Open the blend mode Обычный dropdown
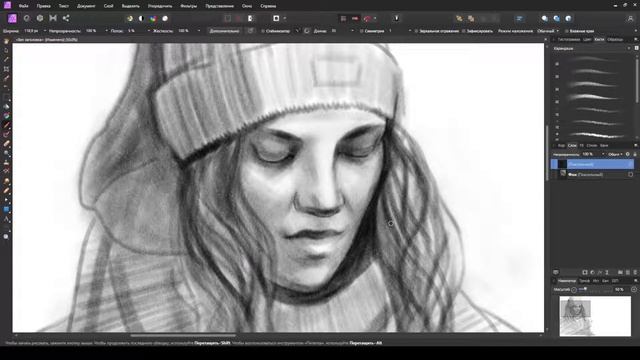 (548, 31)
